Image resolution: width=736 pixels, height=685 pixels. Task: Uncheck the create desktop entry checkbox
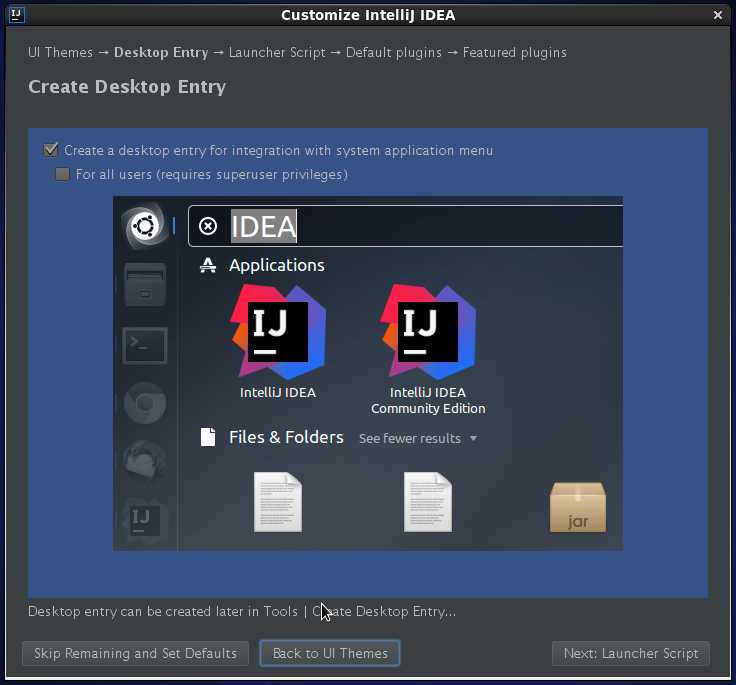50,150
